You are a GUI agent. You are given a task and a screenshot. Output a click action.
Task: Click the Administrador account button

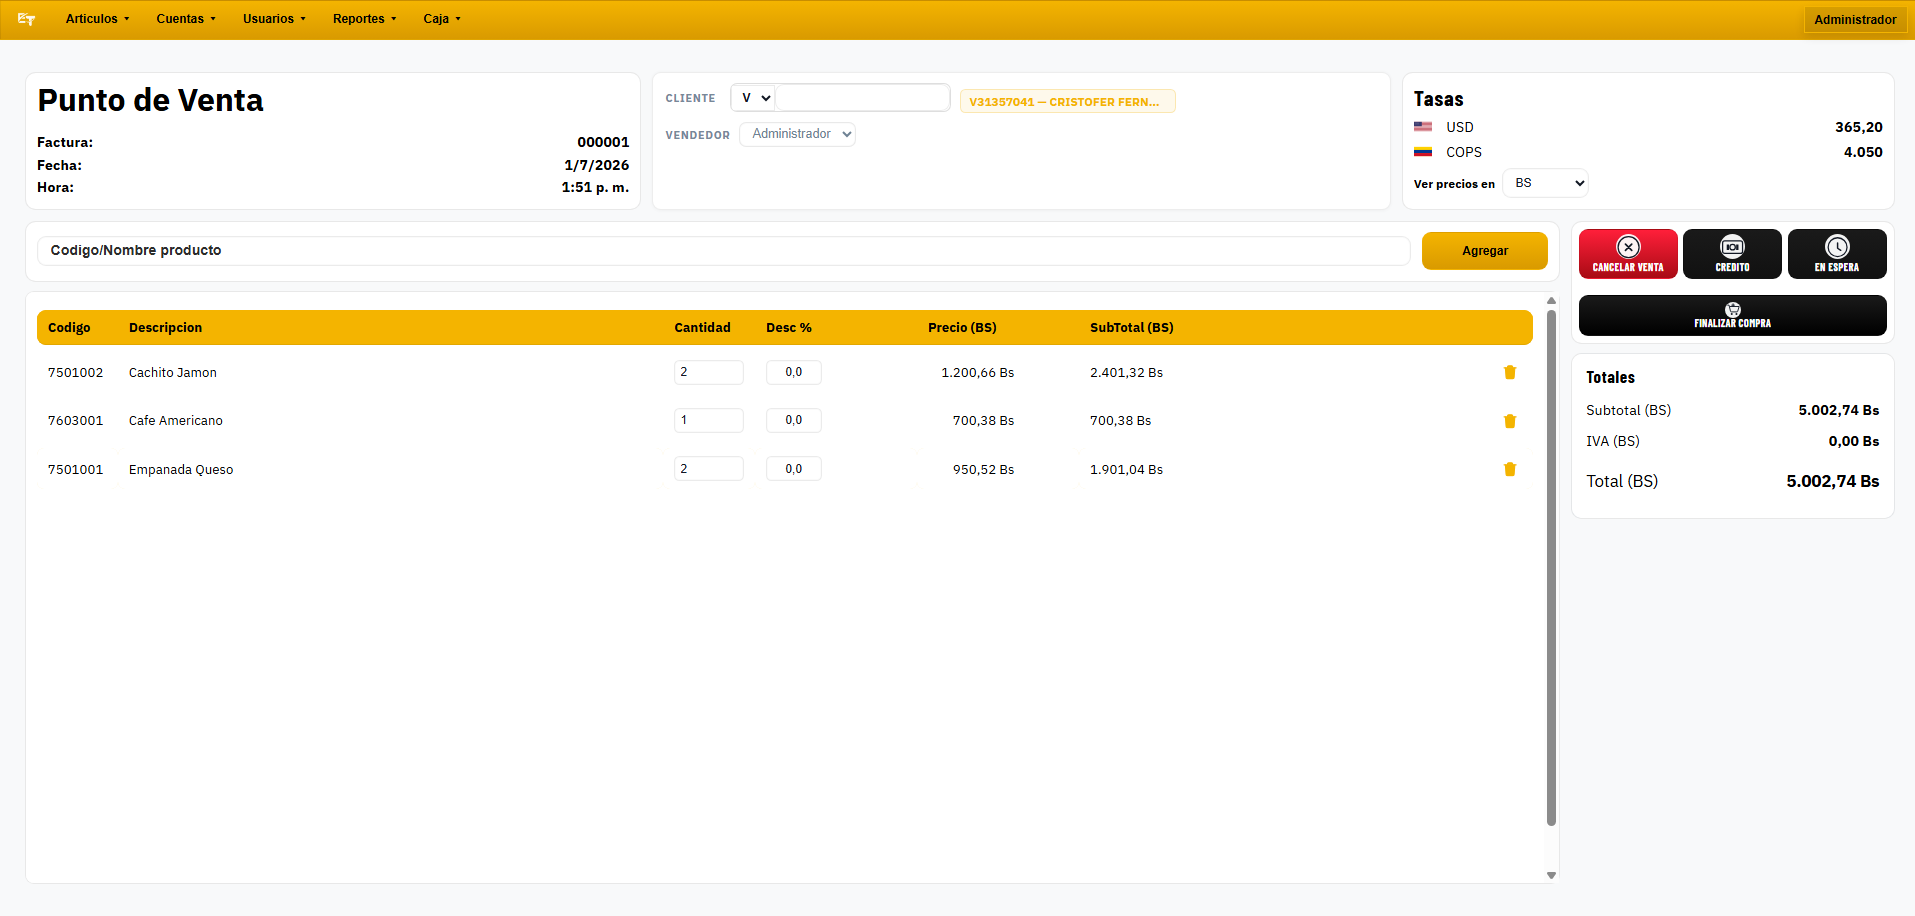coord(1855,20)
